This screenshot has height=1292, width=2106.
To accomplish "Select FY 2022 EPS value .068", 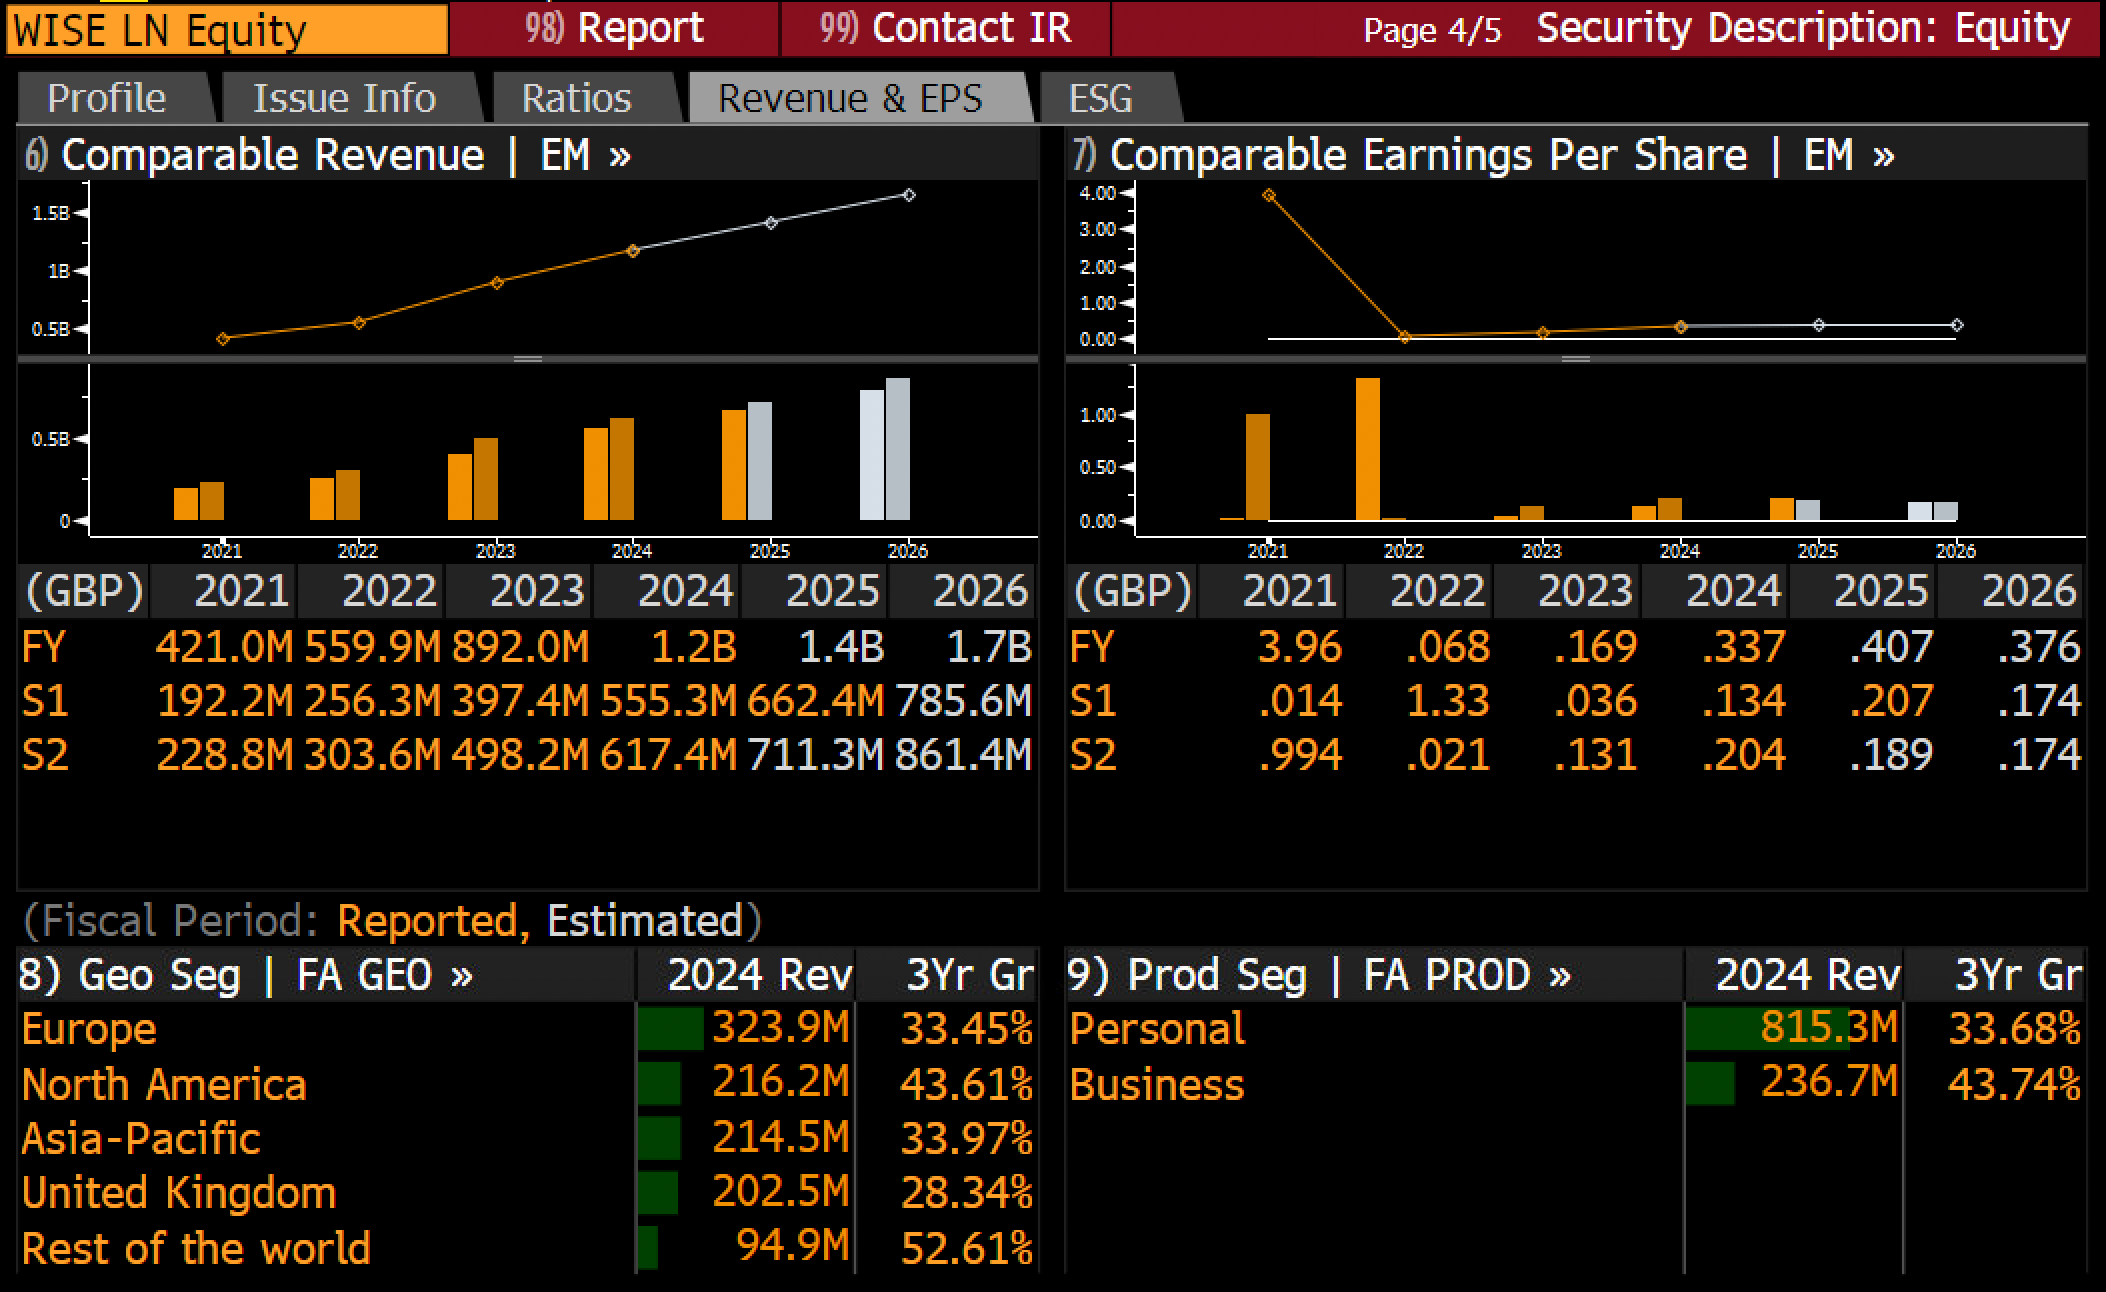I will click(x=1448, y=647).
